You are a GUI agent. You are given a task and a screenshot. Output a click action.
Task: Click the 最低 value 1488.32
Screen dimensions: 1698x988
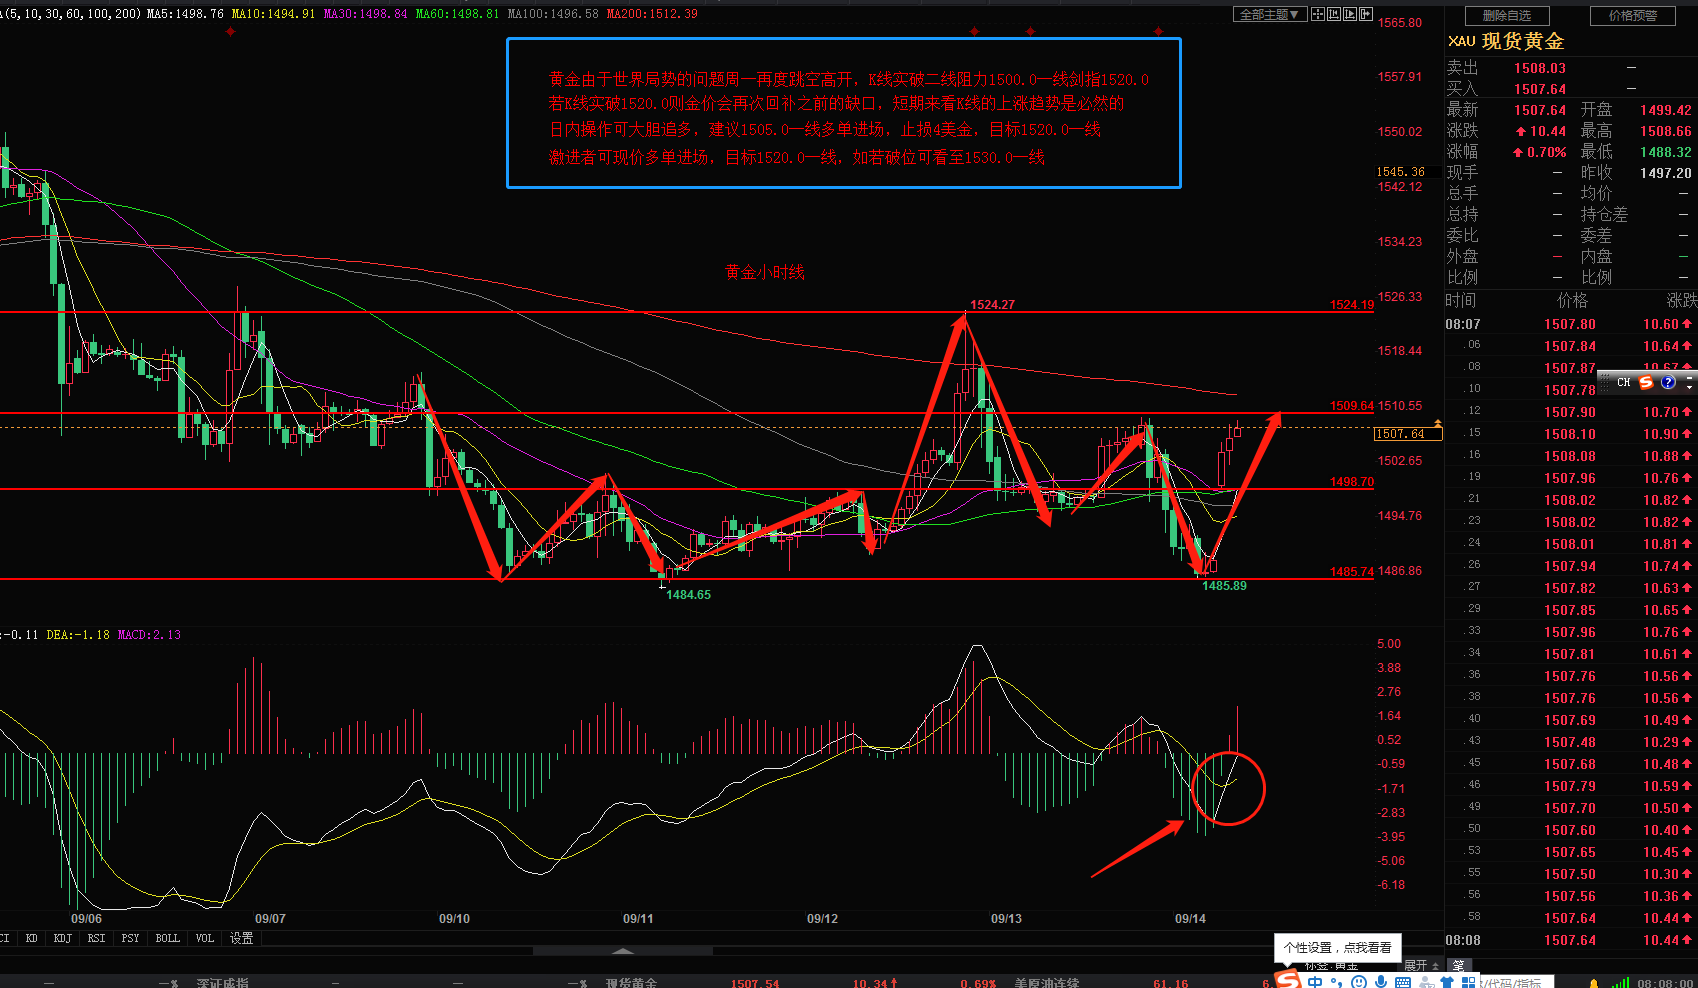click(1666, 152)
